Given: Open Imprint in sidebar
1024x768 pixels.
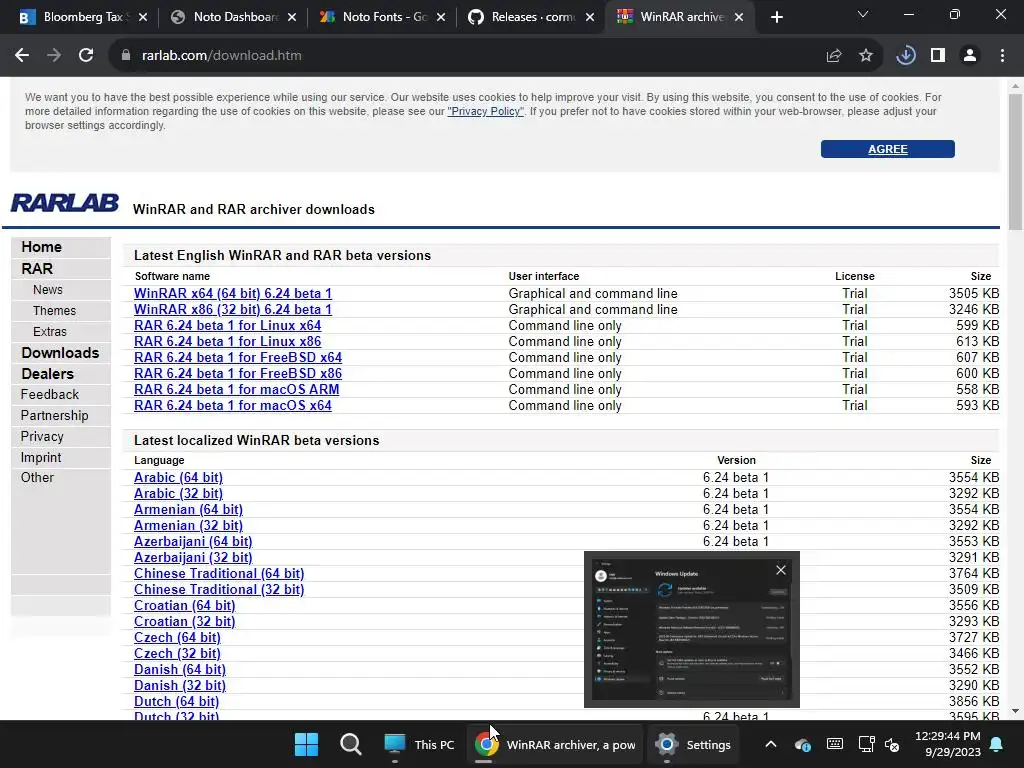Looking at the screenshot, I should 40,457.
